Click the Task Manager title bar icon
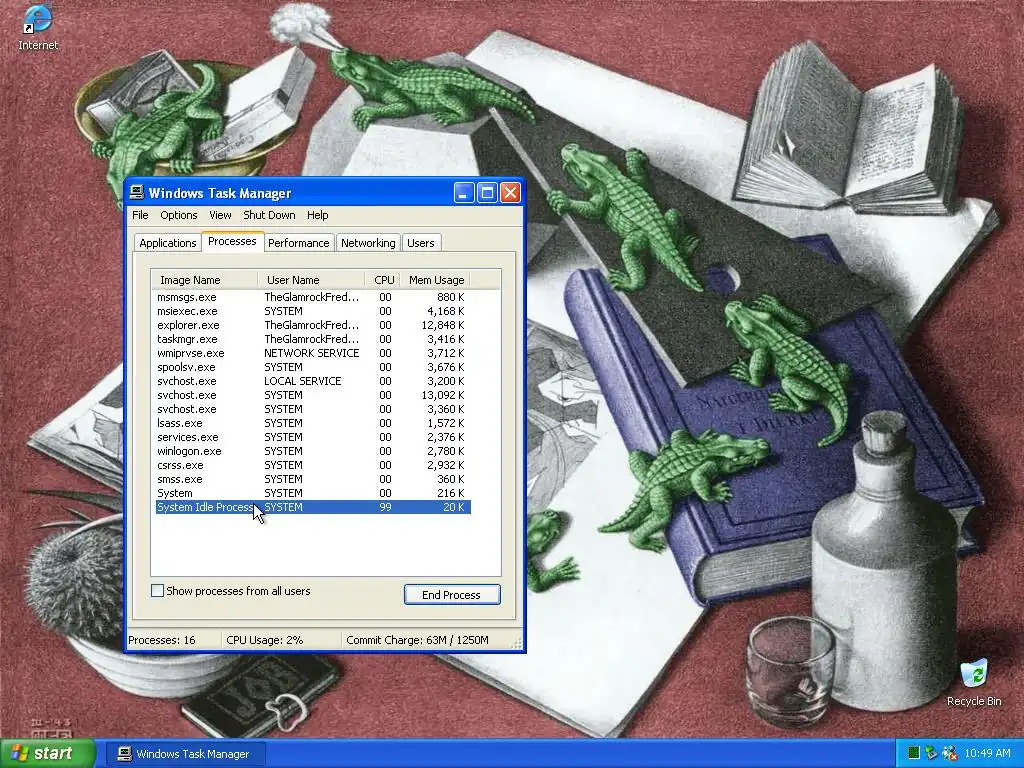Screen dimensions: 1024x768 click(x=136, y=192)
